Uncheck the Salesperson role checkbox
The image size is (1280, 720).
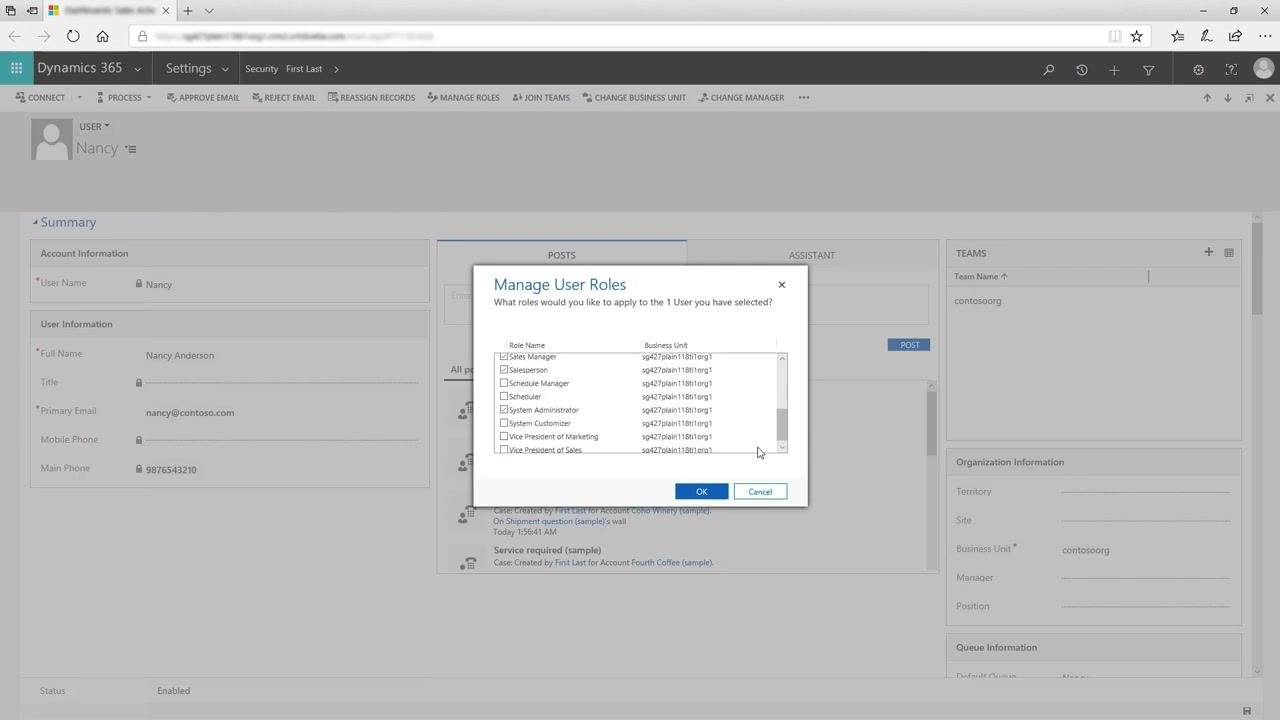click(504, 370)
